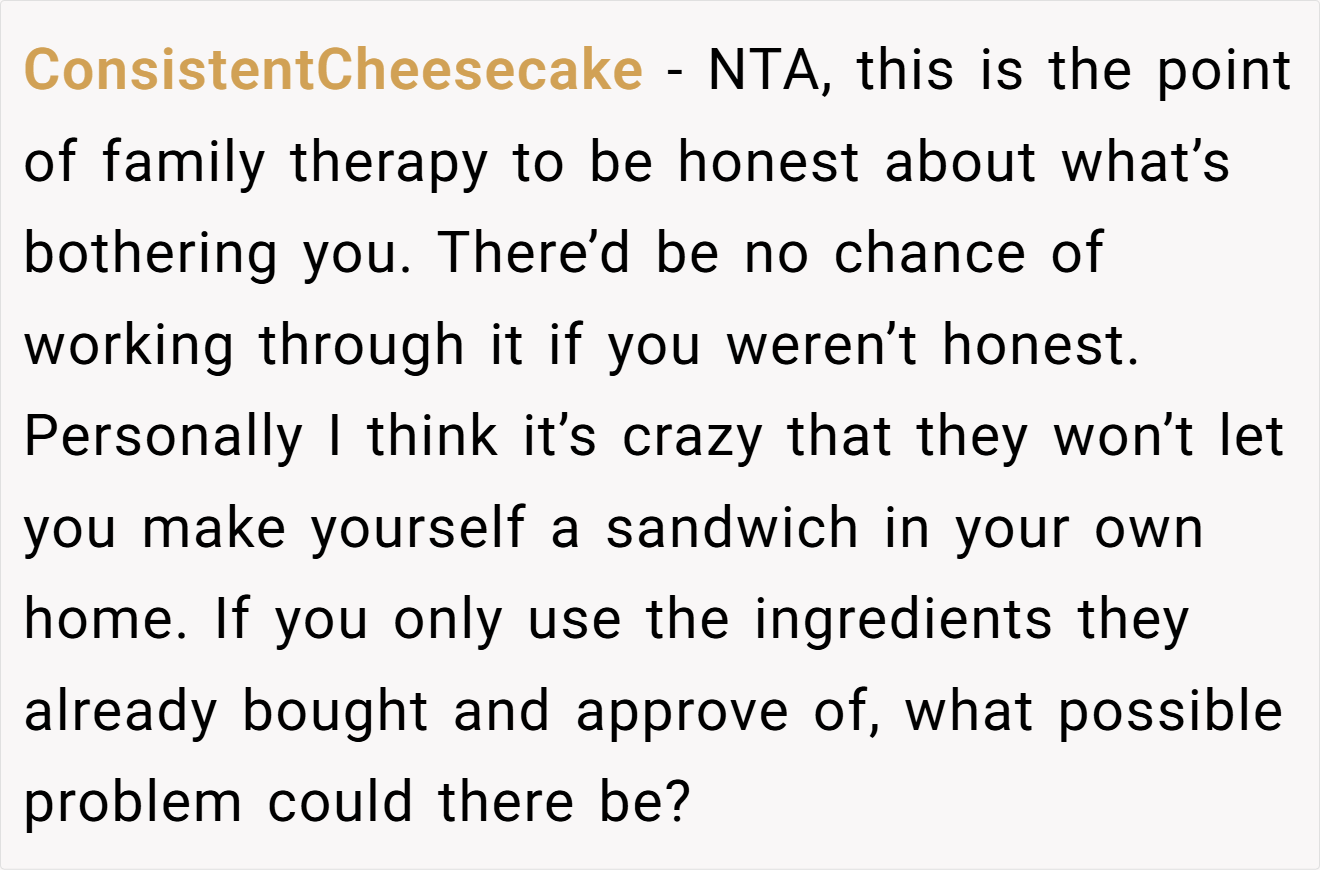The image size is (1320, 870).
Task: Click the word "yourself" in the comment
Action: click(418, 529)
